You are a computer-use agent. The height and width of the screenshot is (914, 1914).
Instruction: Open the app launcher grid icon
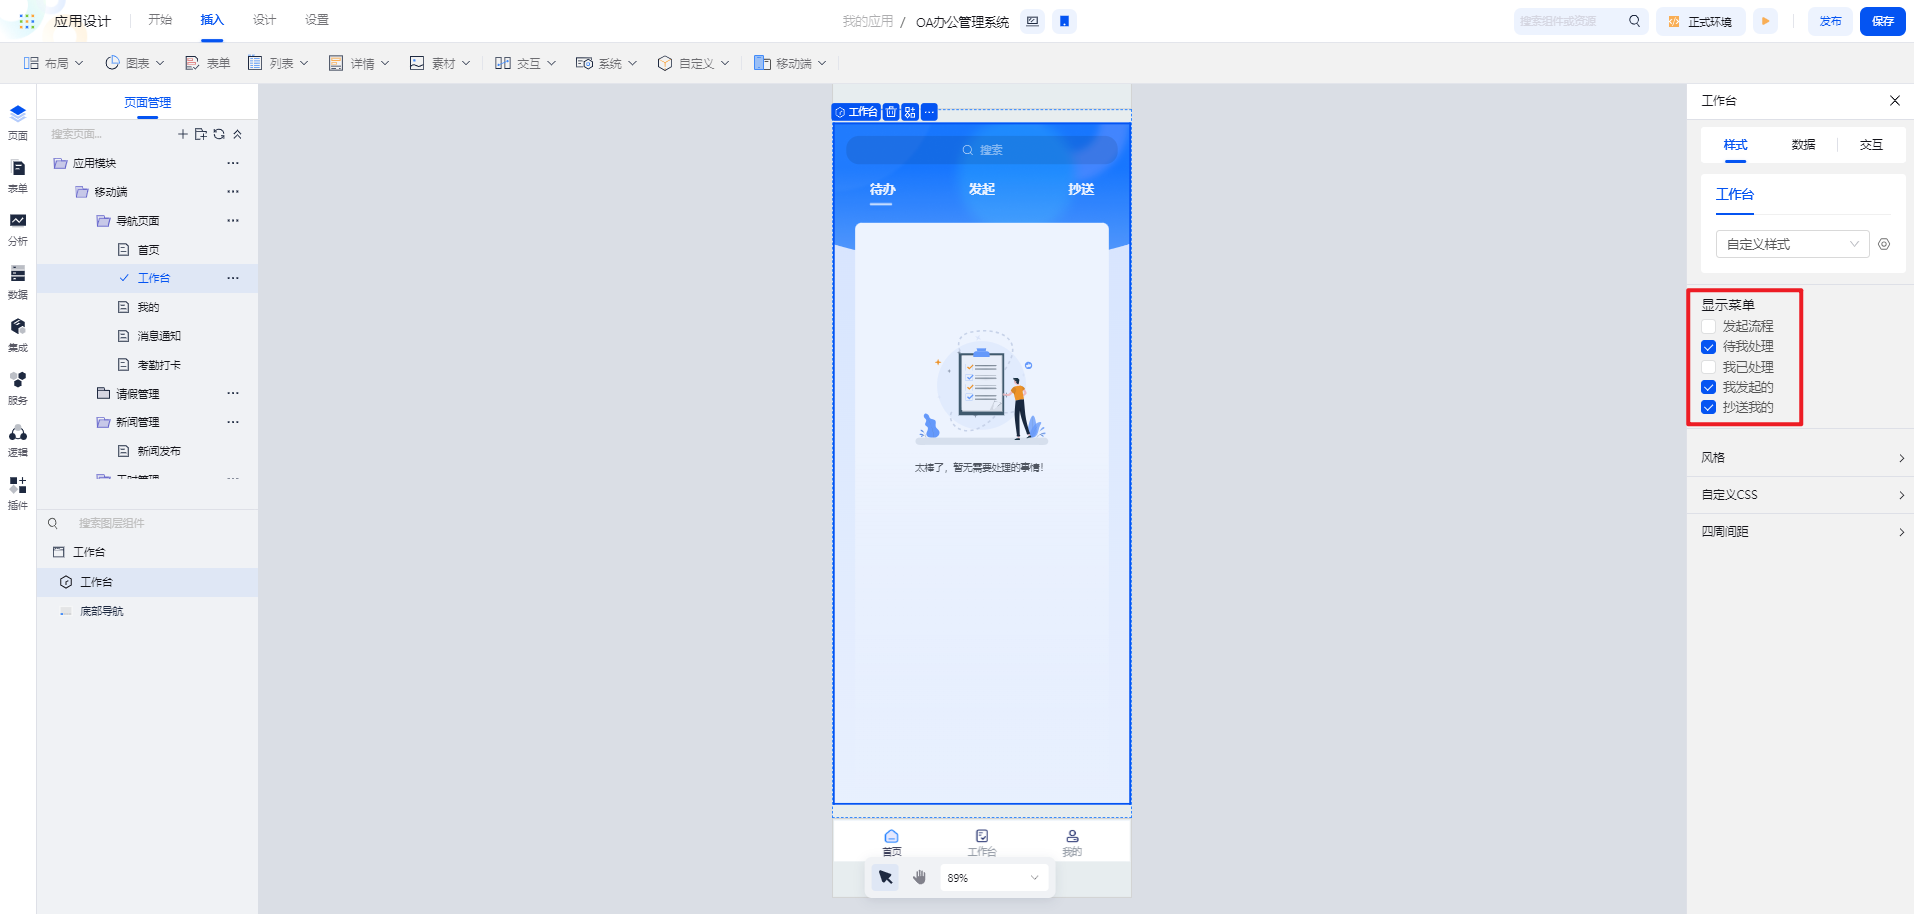(27, 21)
